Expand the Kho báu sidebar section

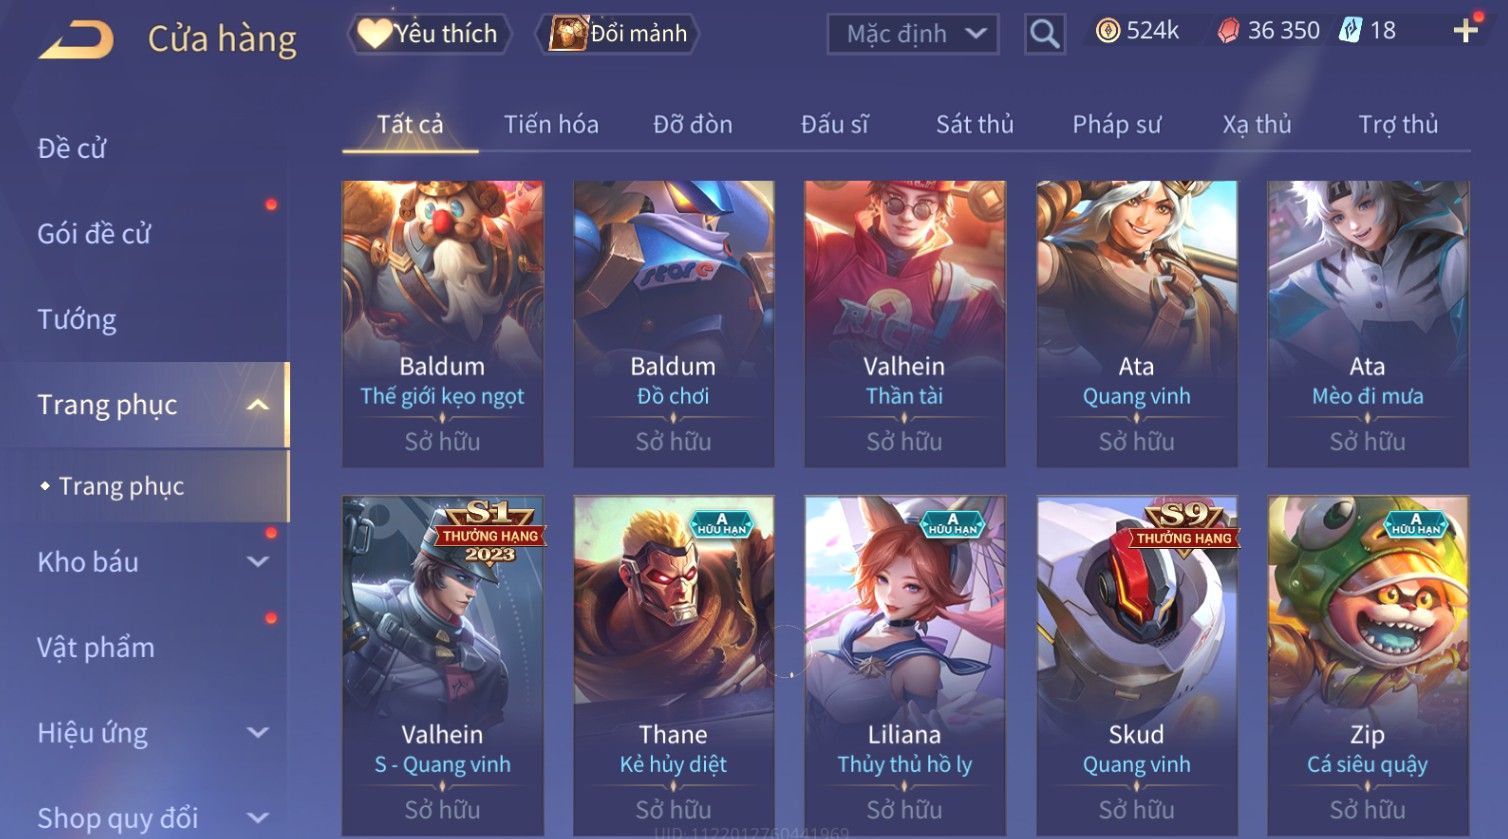point(257,562)
